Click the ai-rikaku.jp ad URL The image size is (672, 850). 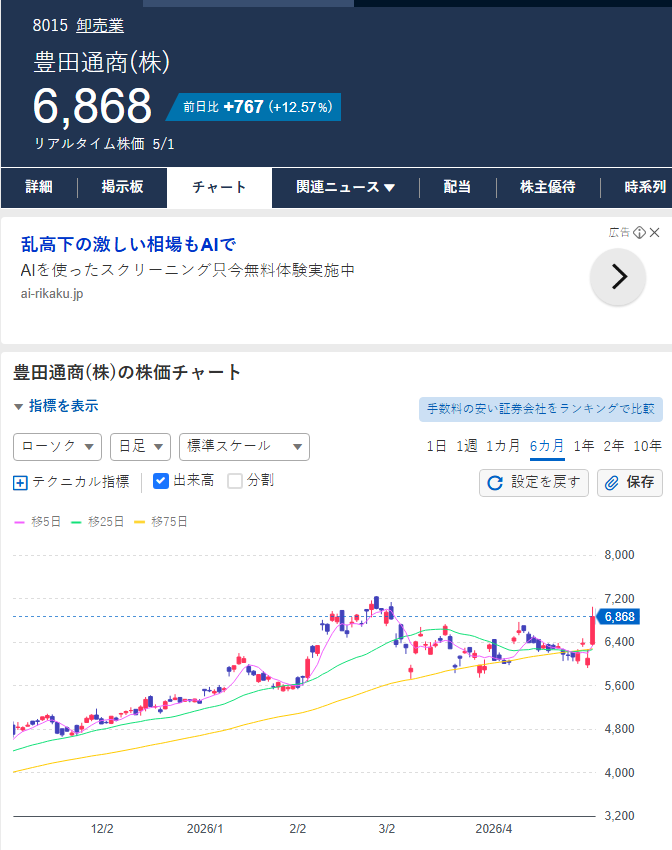tap(52, 293)
